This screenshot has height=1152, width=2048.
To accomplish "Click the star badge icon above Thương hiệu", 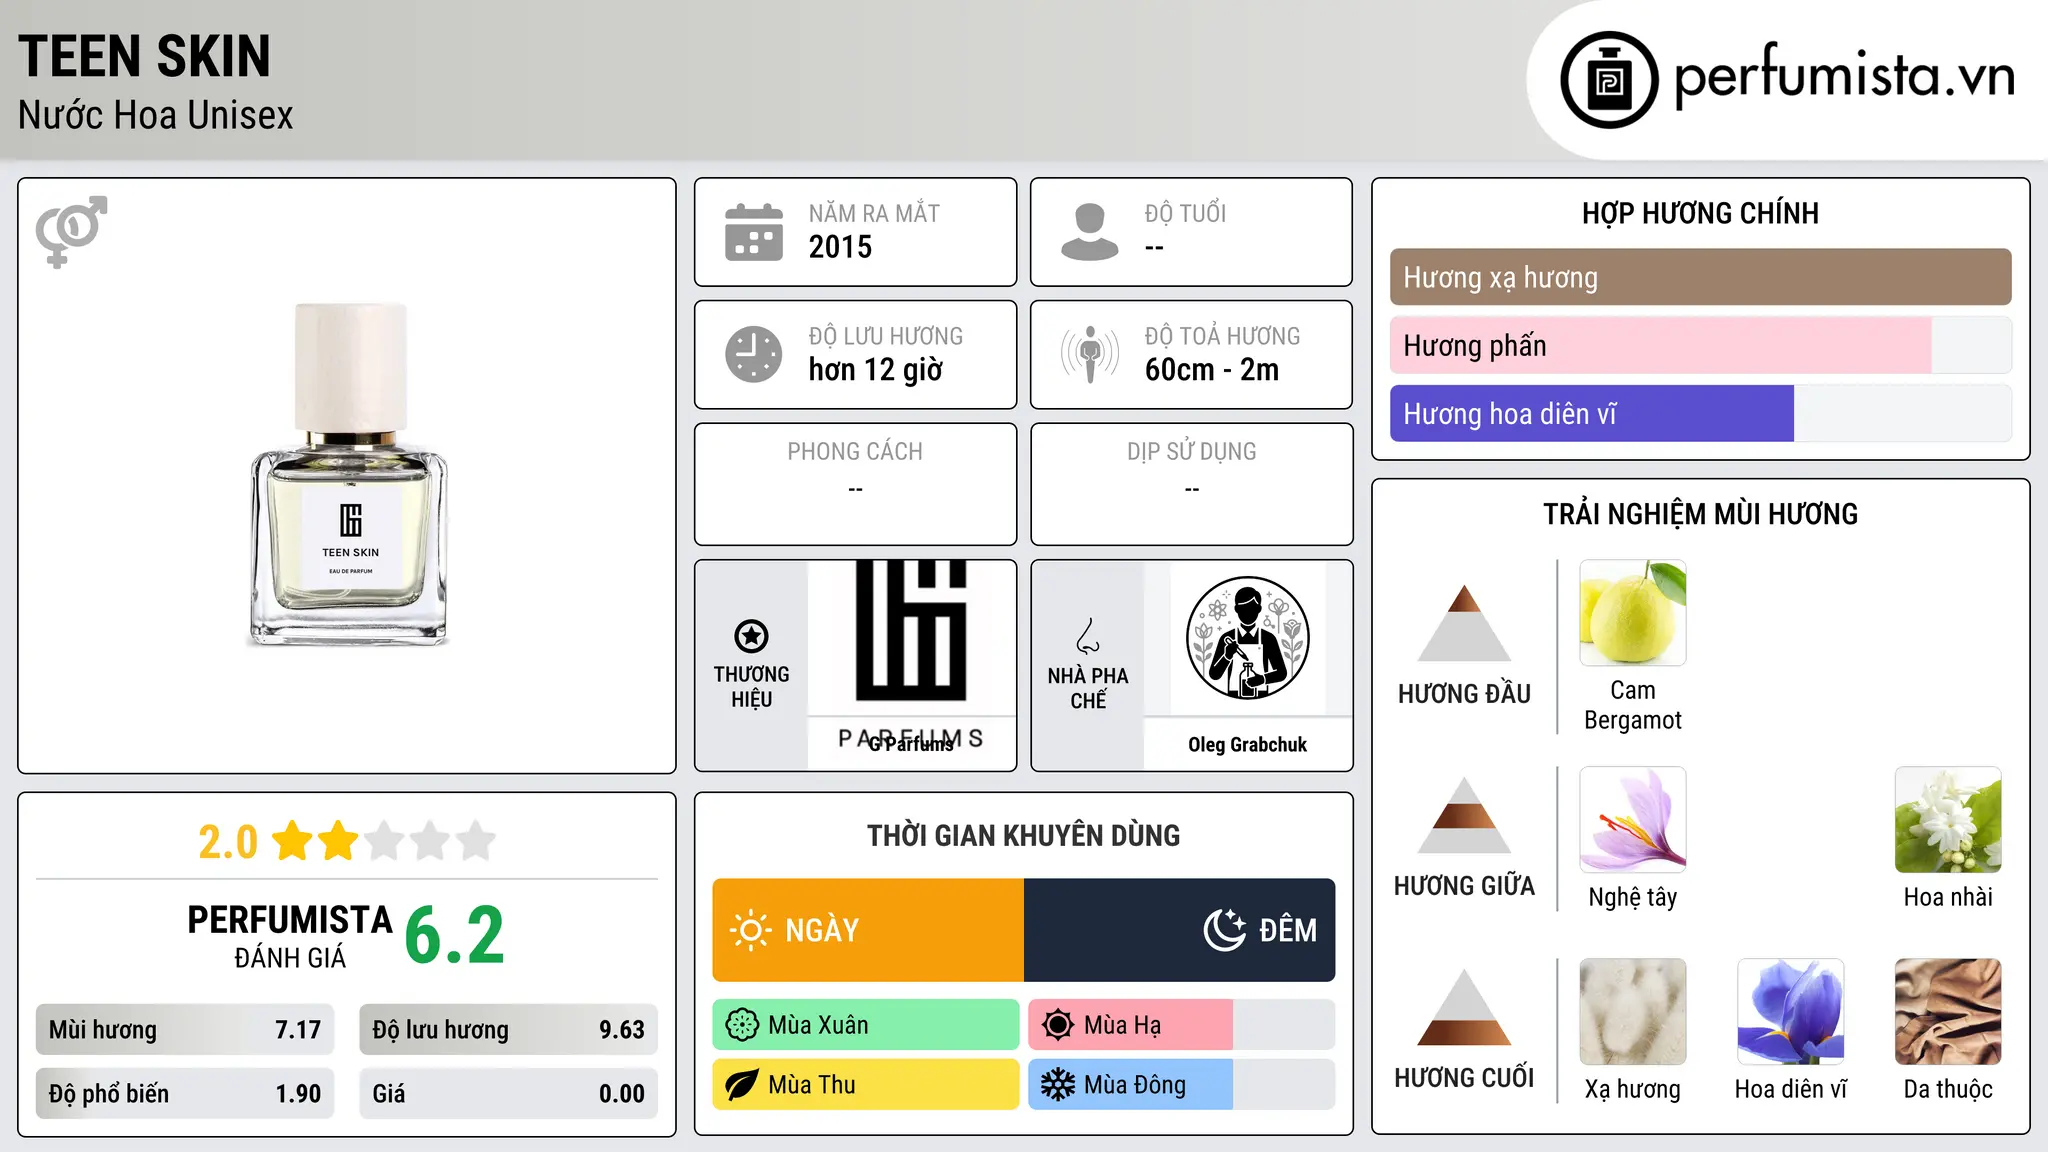I will (x=751, y=636).
